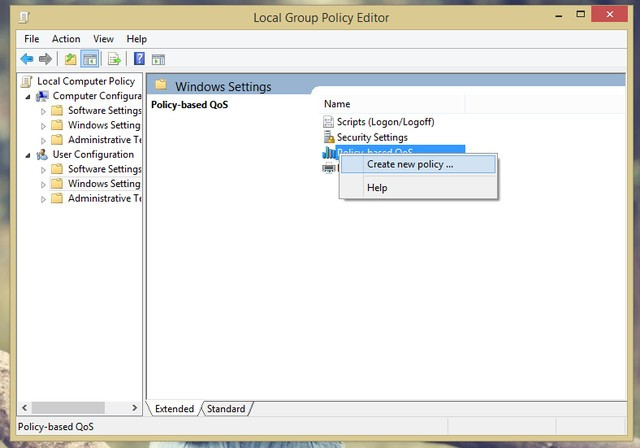Click the Scripts (Logon/Logoff) icon
Screen dimensions: 640x448
[x=328, y=122]
